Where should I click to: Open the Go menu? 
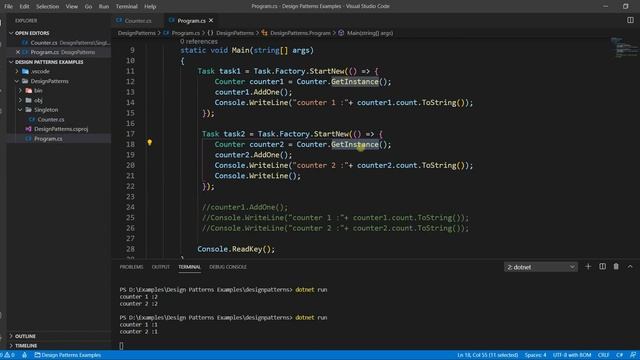88,6
